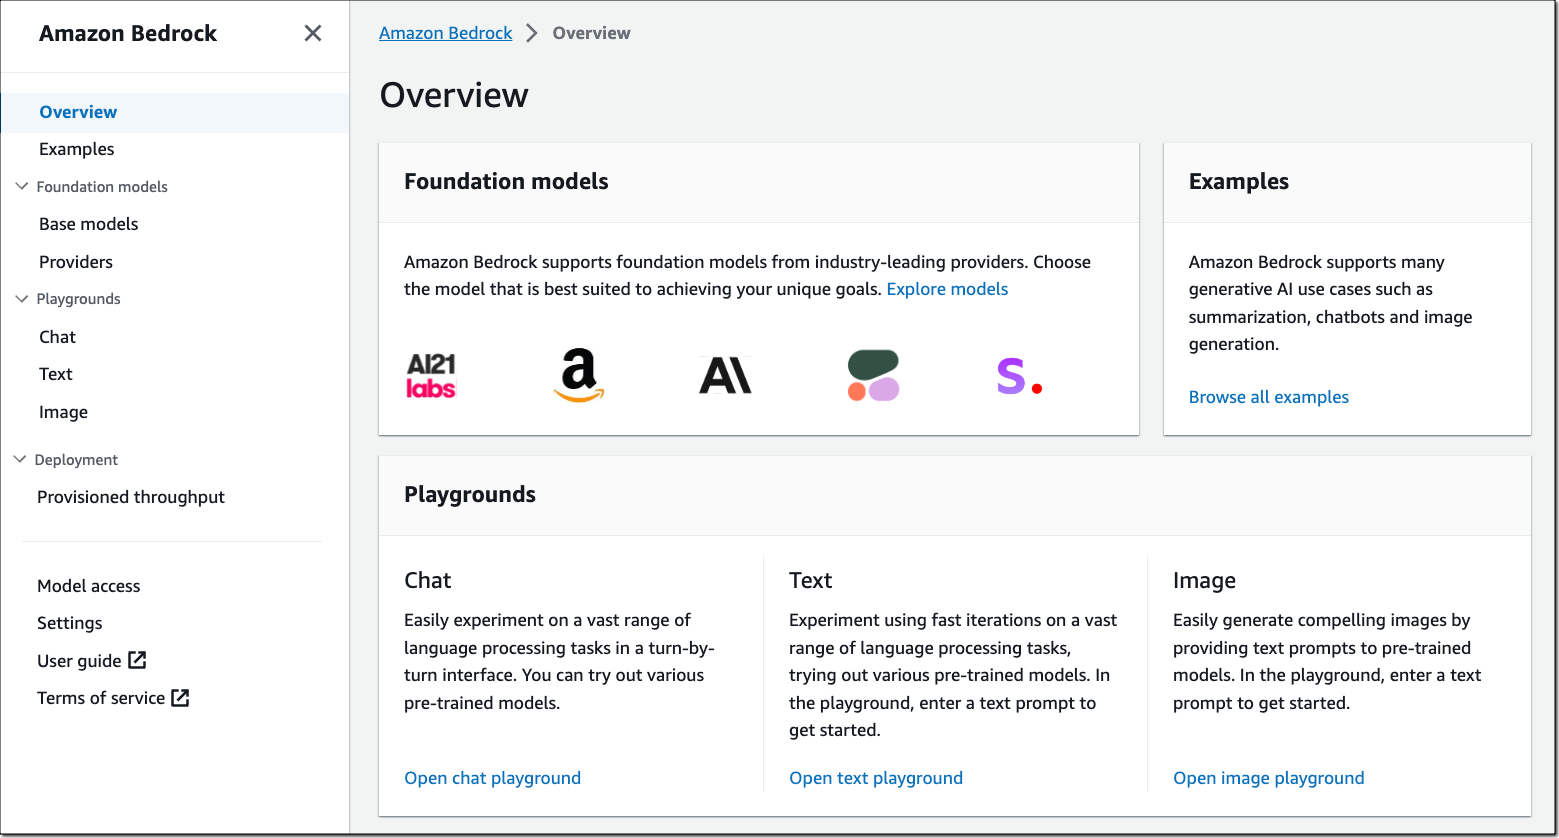The width and height of the screenshot is (1559, 838).
Task: Click the Anthropic provider logo
Action: pos(725,376)
